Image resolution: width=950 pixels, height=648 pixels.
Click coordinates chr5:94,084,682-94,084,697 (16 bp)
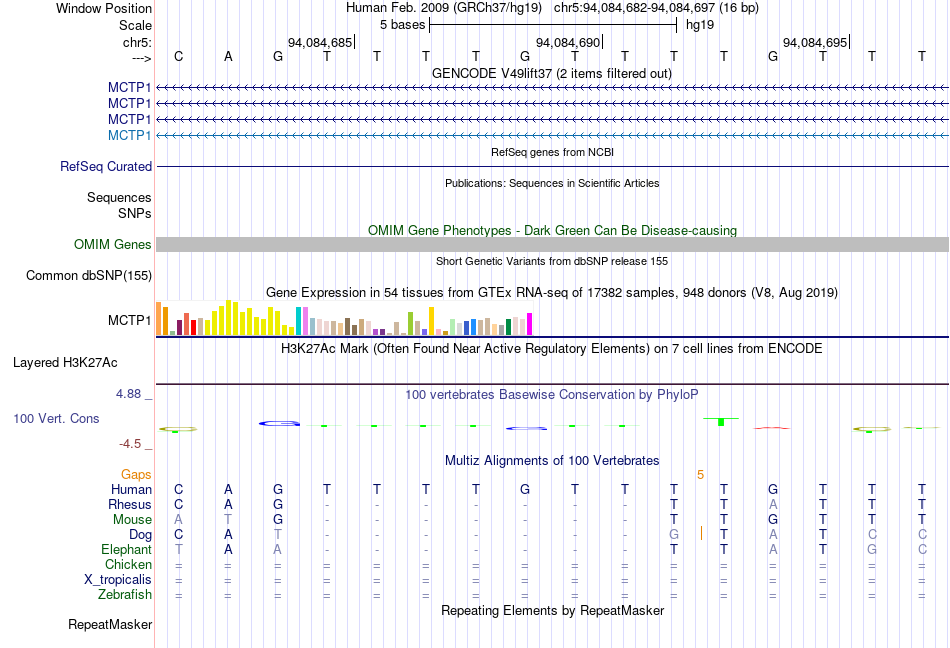tap(656, 8)
